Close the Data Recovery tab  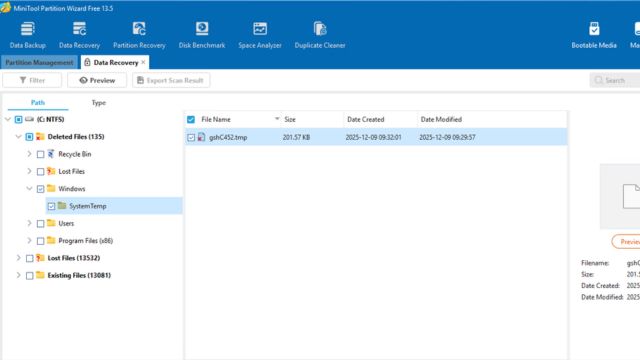[143, 62]
